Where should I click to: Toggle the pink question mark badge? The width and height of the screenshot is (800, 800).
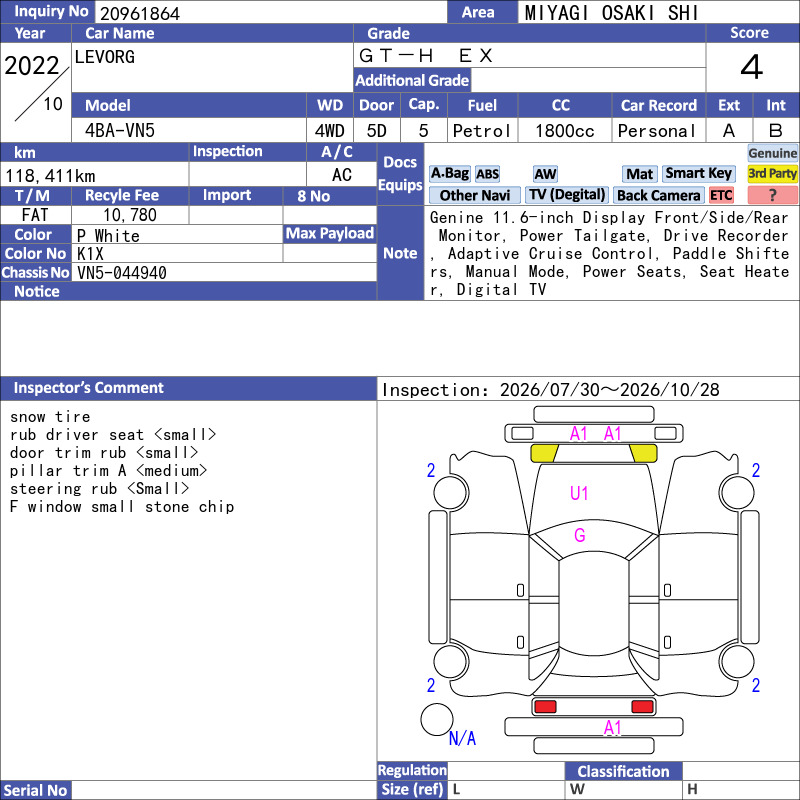point(772,195)
